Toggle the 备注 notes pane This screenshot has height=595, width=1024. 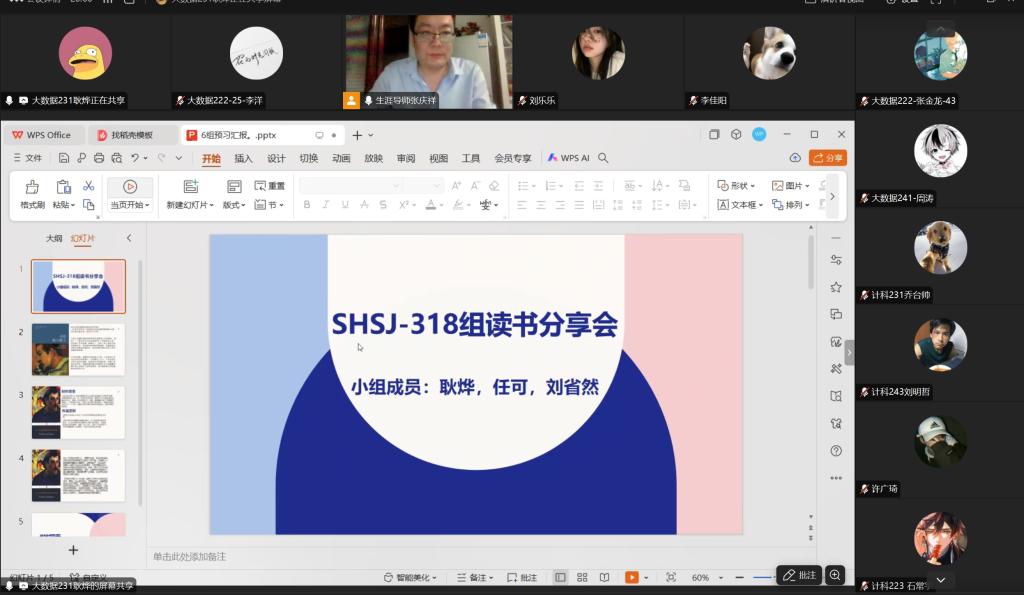pyautogui.click(x=472, y=578)
